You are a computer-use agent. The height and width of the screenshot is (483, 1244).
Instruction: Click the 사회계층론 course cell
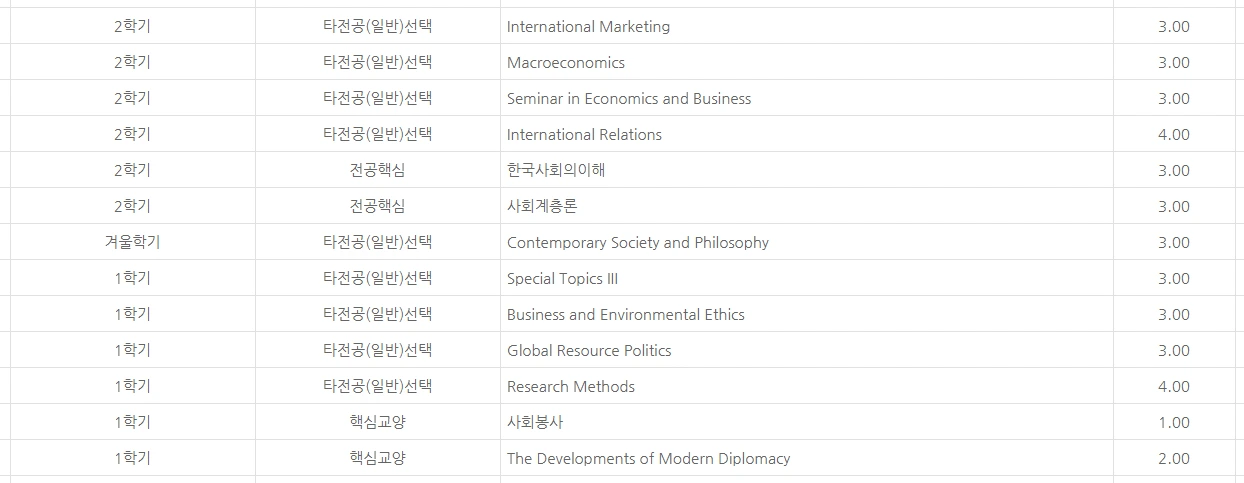[x=806, y=206]
